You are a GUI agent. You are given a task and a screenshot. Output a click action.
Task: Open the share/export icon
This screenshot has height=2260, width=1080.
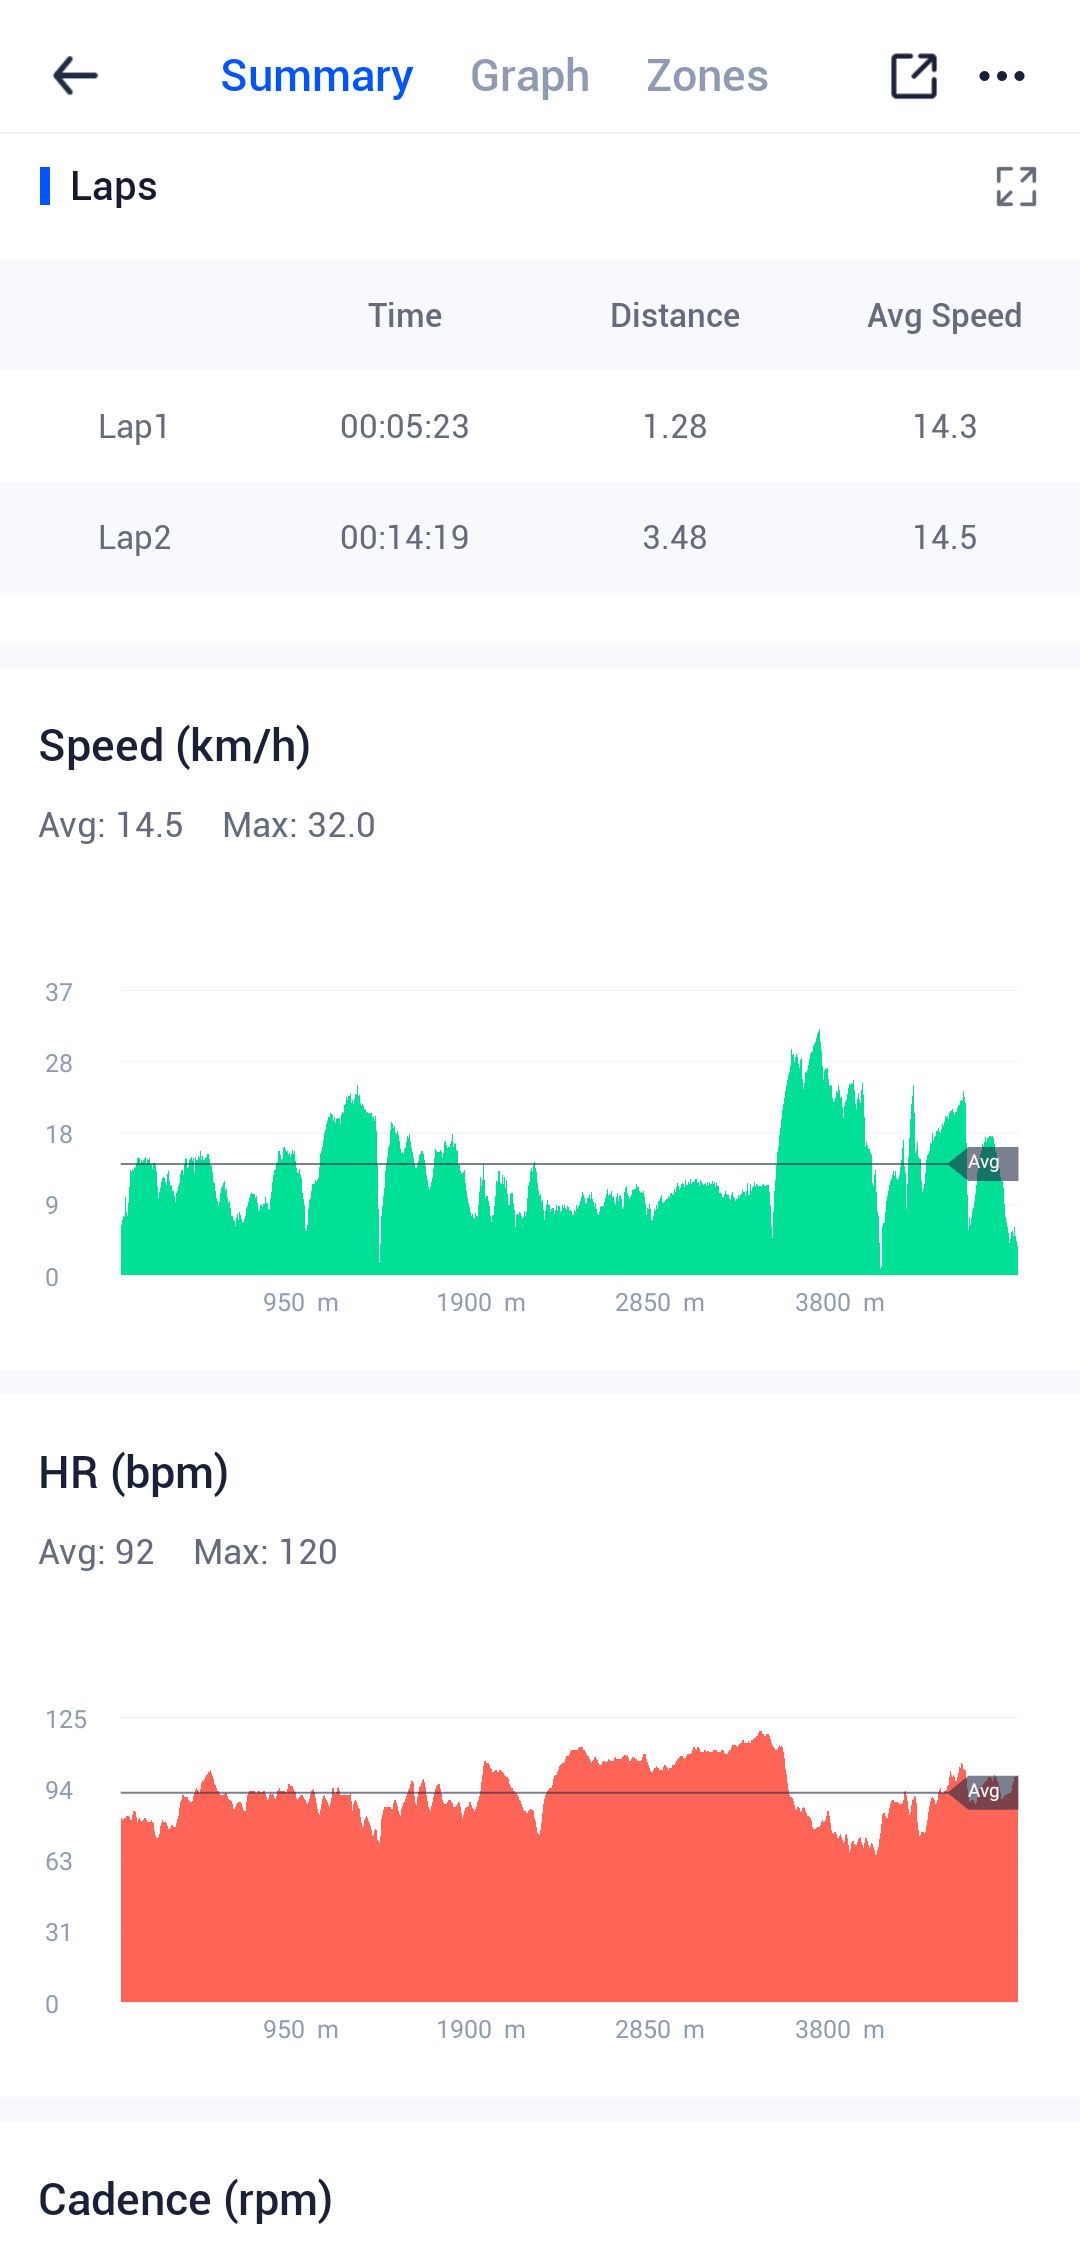click(913, 76)
